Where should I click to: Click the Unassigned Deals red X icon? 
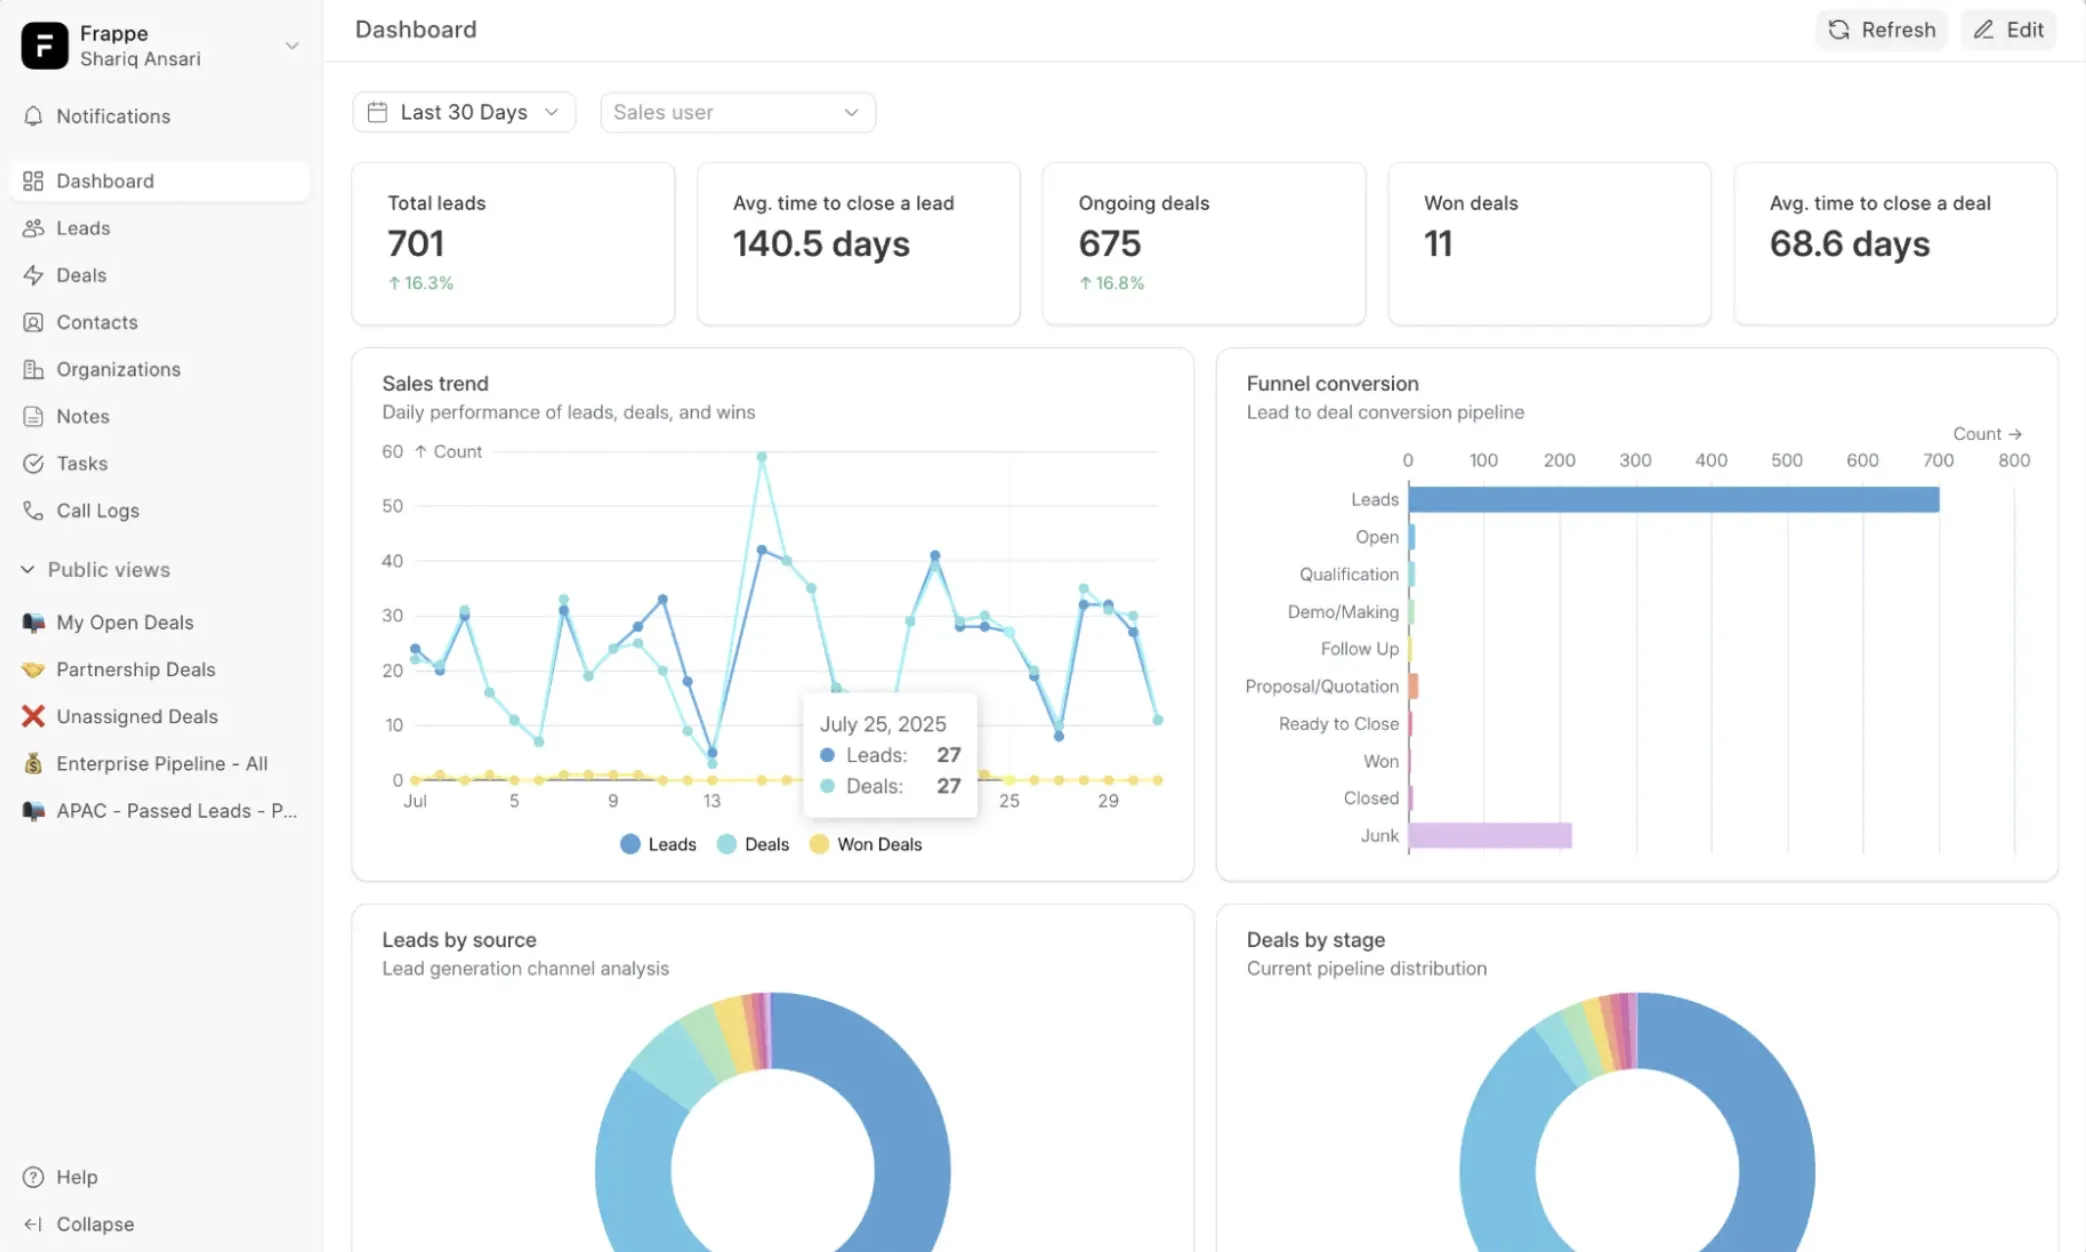(x=33, y=716)
